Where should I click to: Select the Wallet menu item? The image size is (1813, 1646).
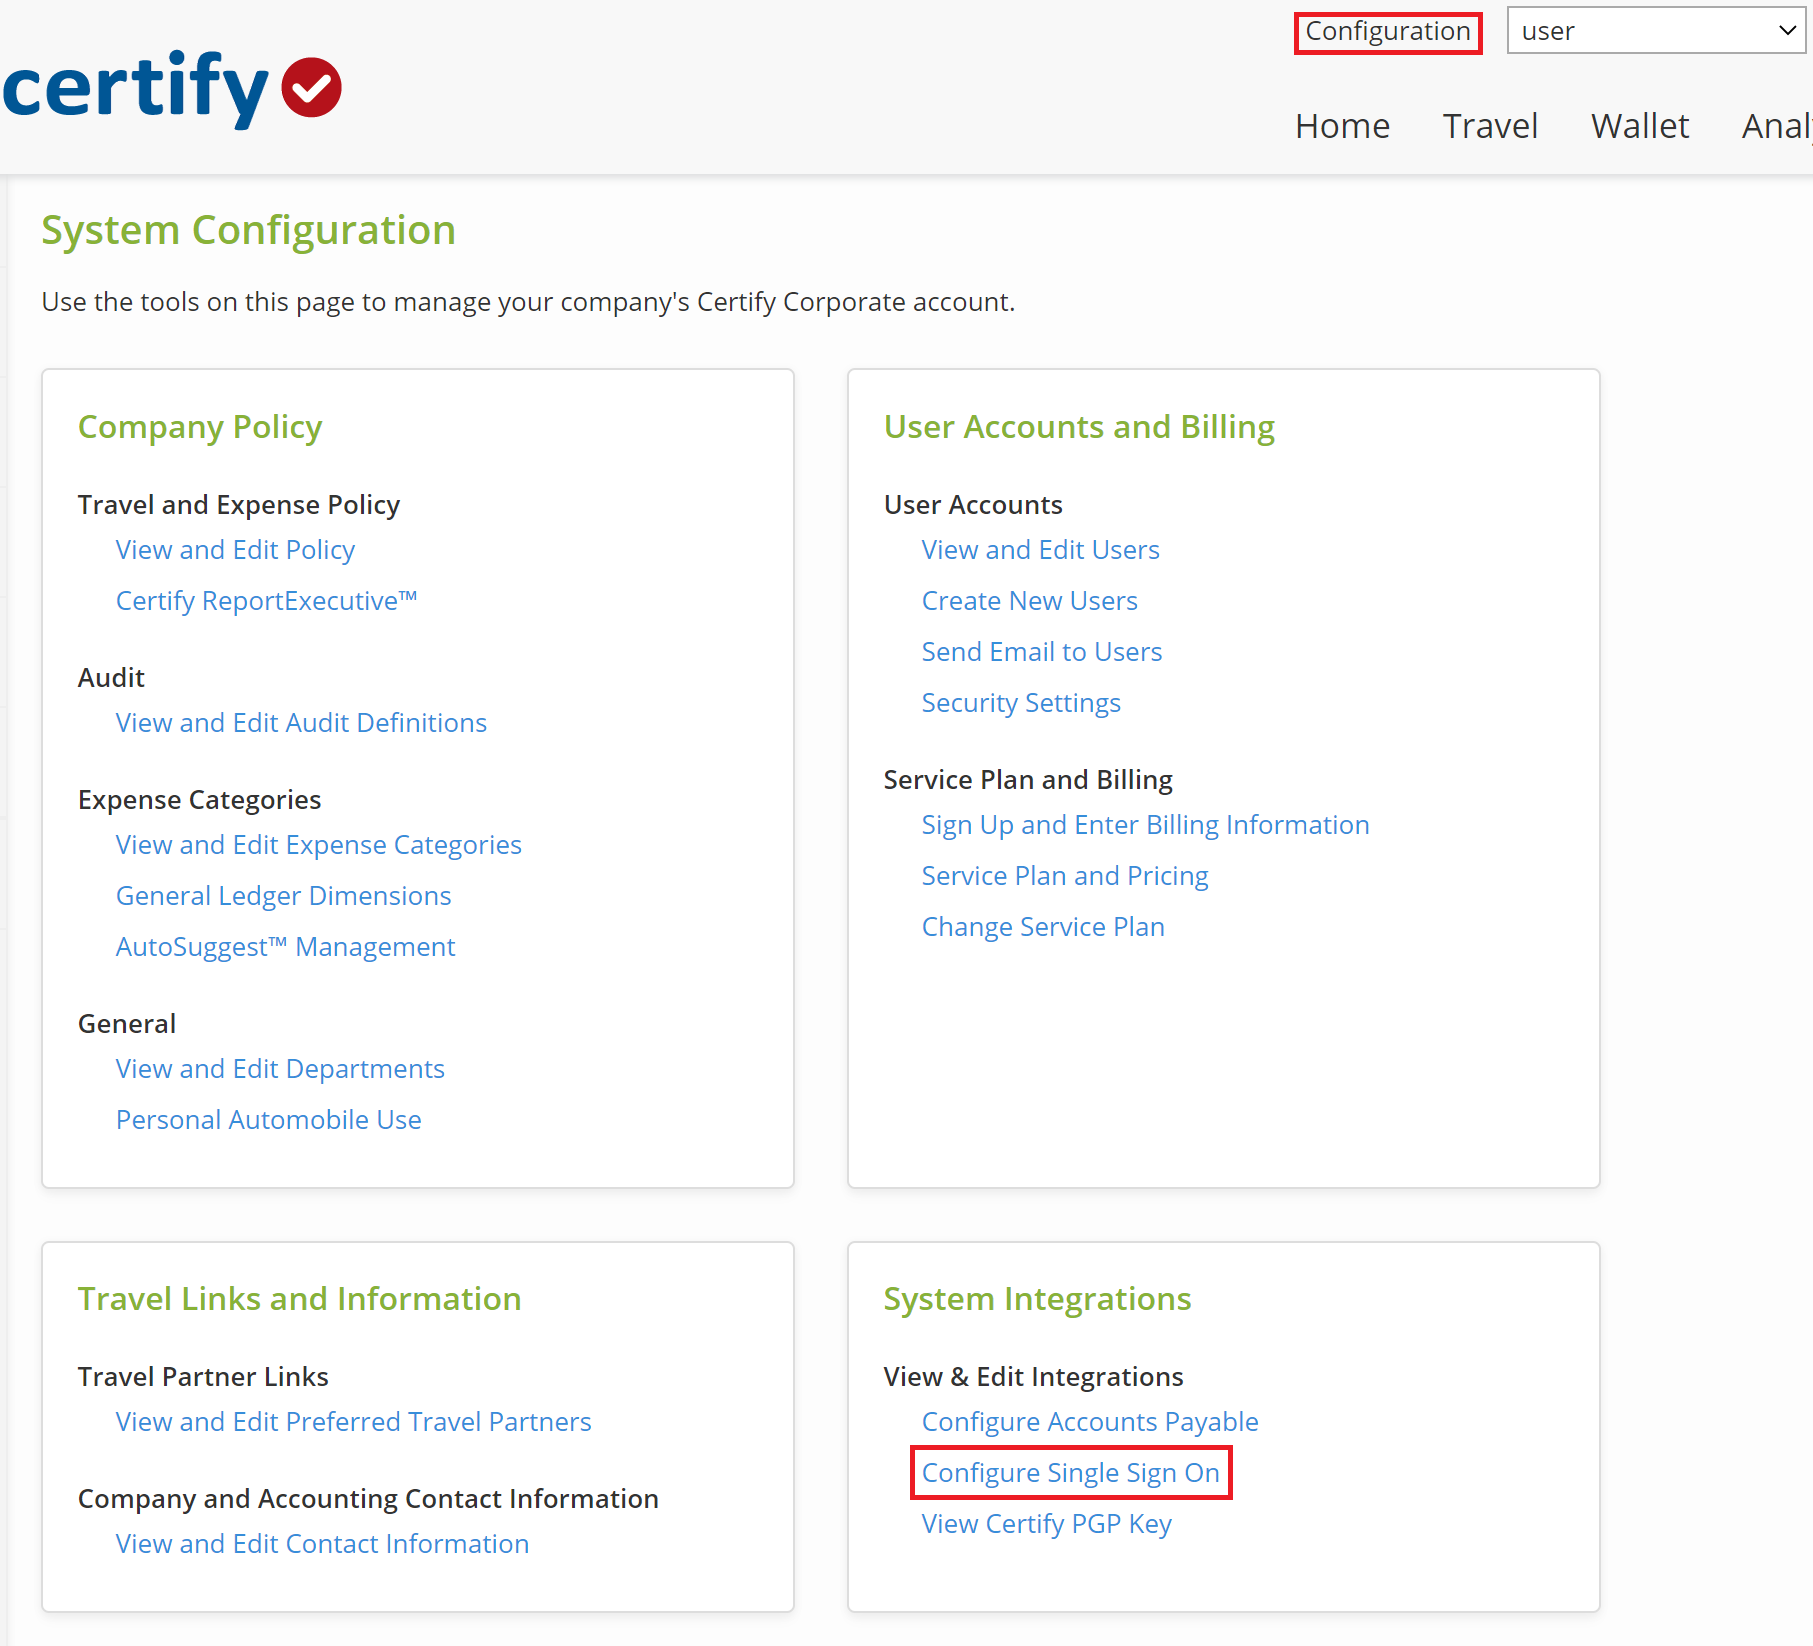1640,126
